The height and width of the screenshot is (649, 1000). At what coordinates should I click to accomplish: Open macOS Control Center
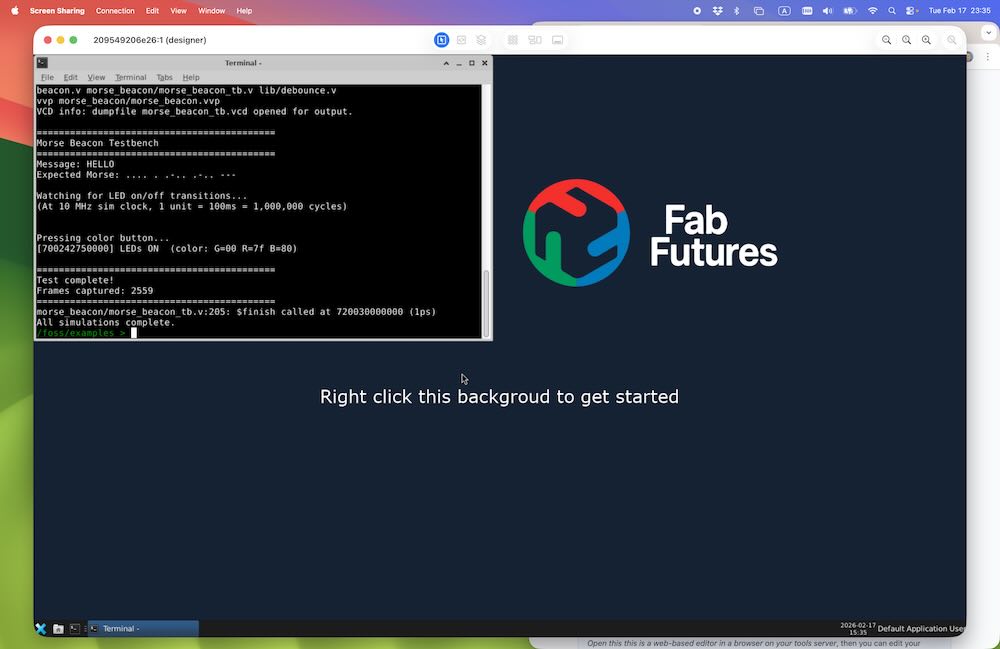(x=911, y=11)
